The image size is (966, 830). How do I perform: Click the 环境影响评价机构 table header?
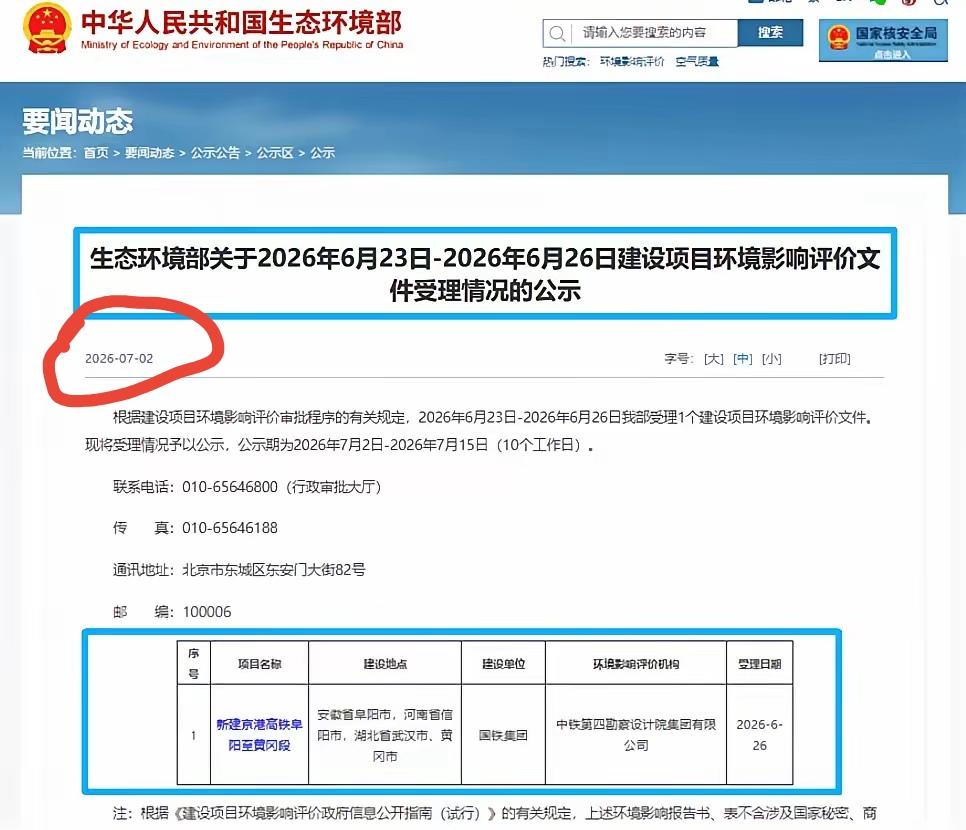coord(636,664)
